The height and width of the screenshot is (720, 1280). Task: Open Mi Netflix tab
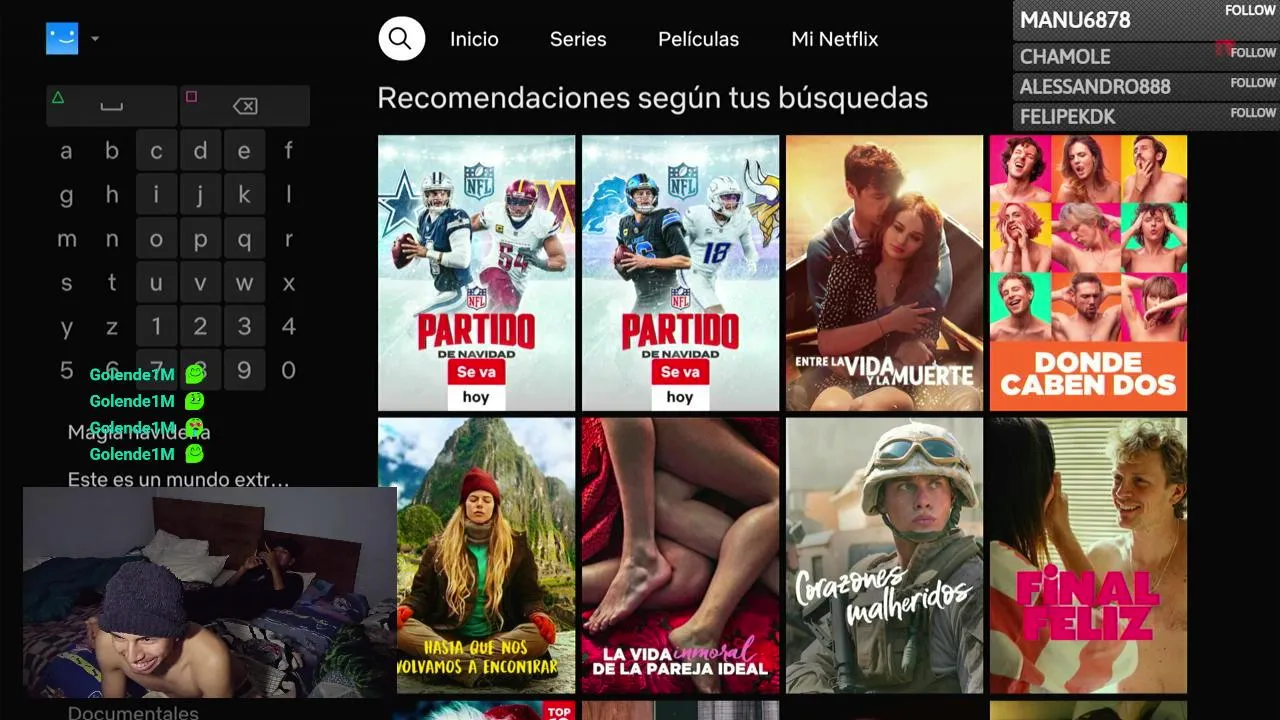[x=834, y=39]
